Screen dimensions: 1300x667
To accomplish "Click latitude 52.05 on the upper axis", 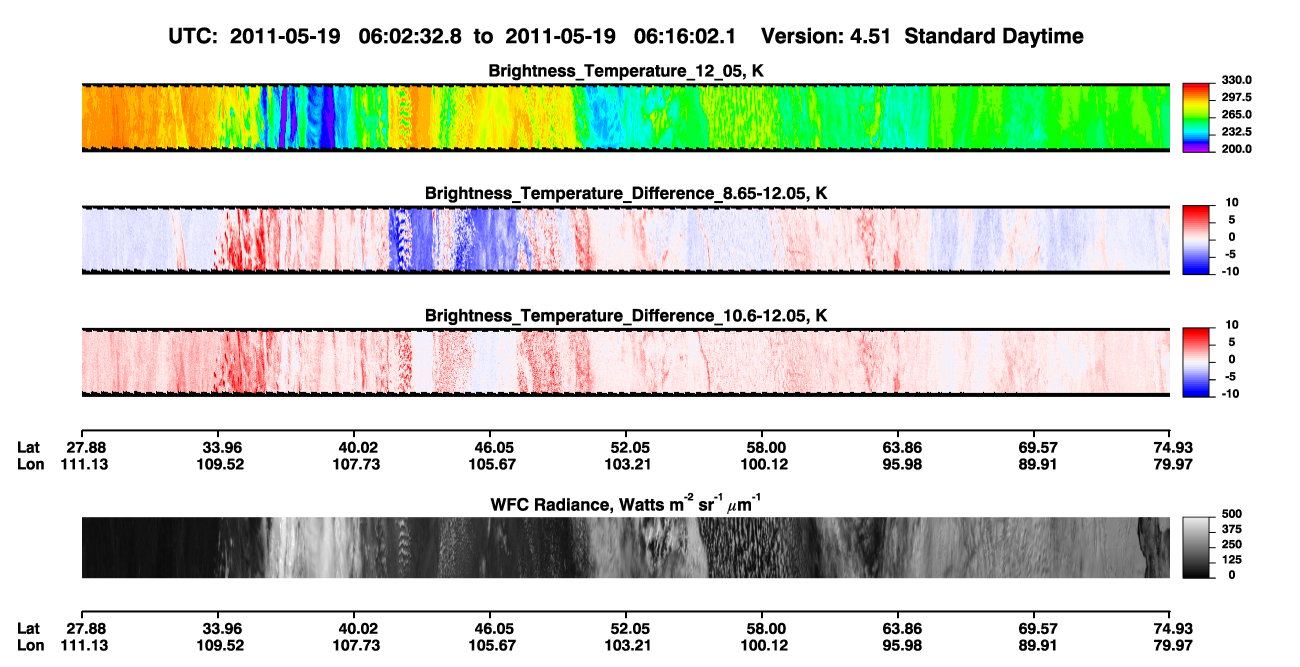I will click(x=630, y=447).
